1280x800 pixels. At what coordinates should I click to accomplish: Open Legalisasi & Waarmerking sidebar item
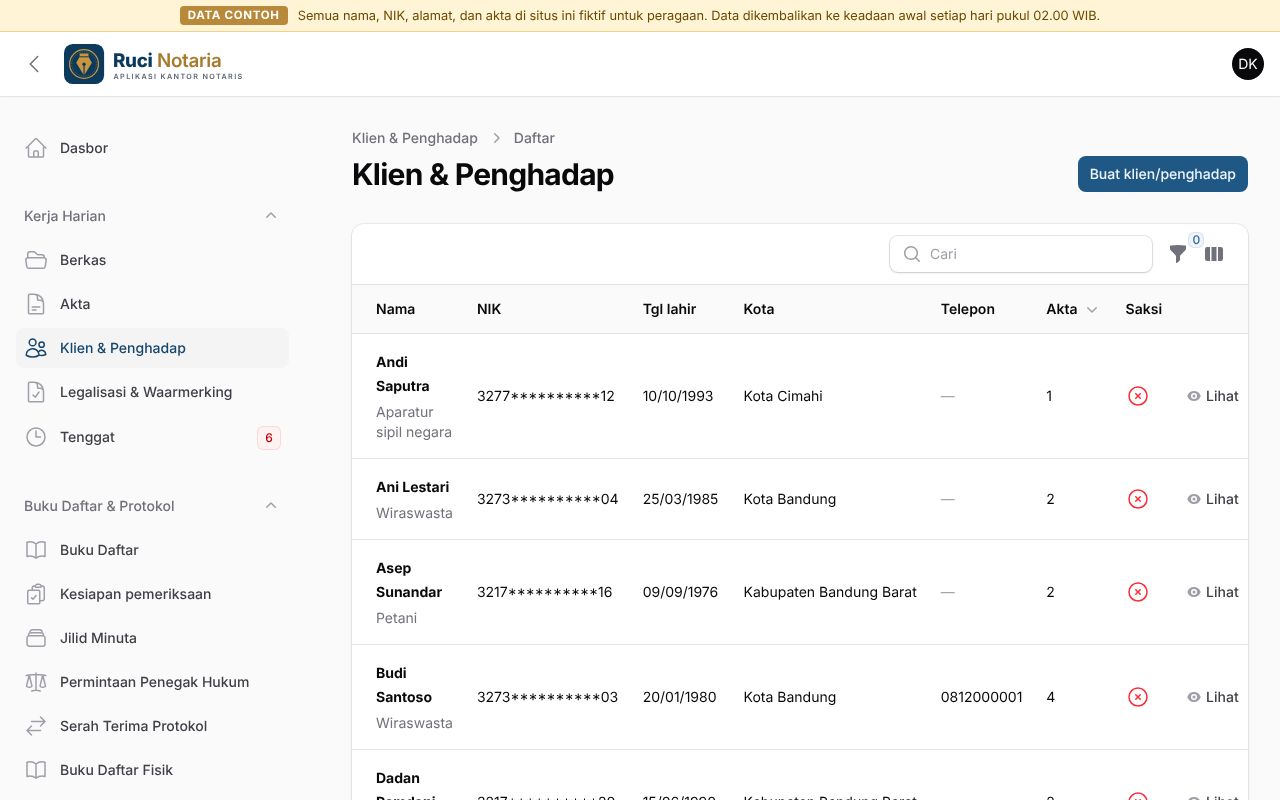click(x=153, y=392)
